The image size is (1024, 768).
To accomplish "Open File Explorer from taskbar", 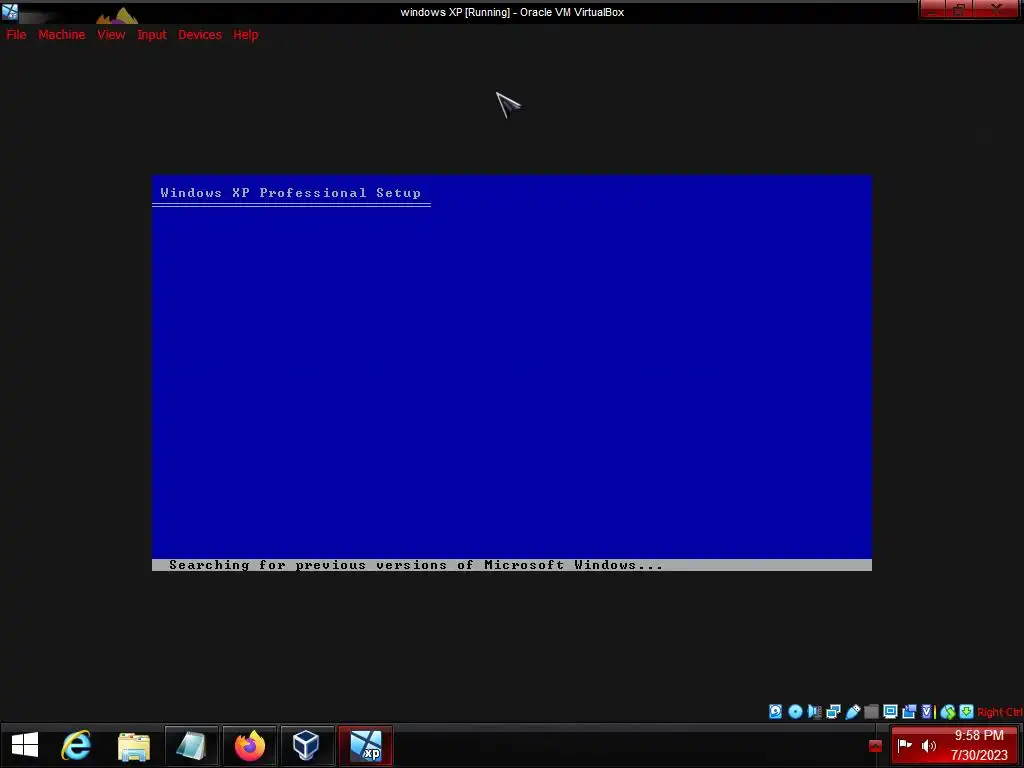I will click(x=134, y=745).
